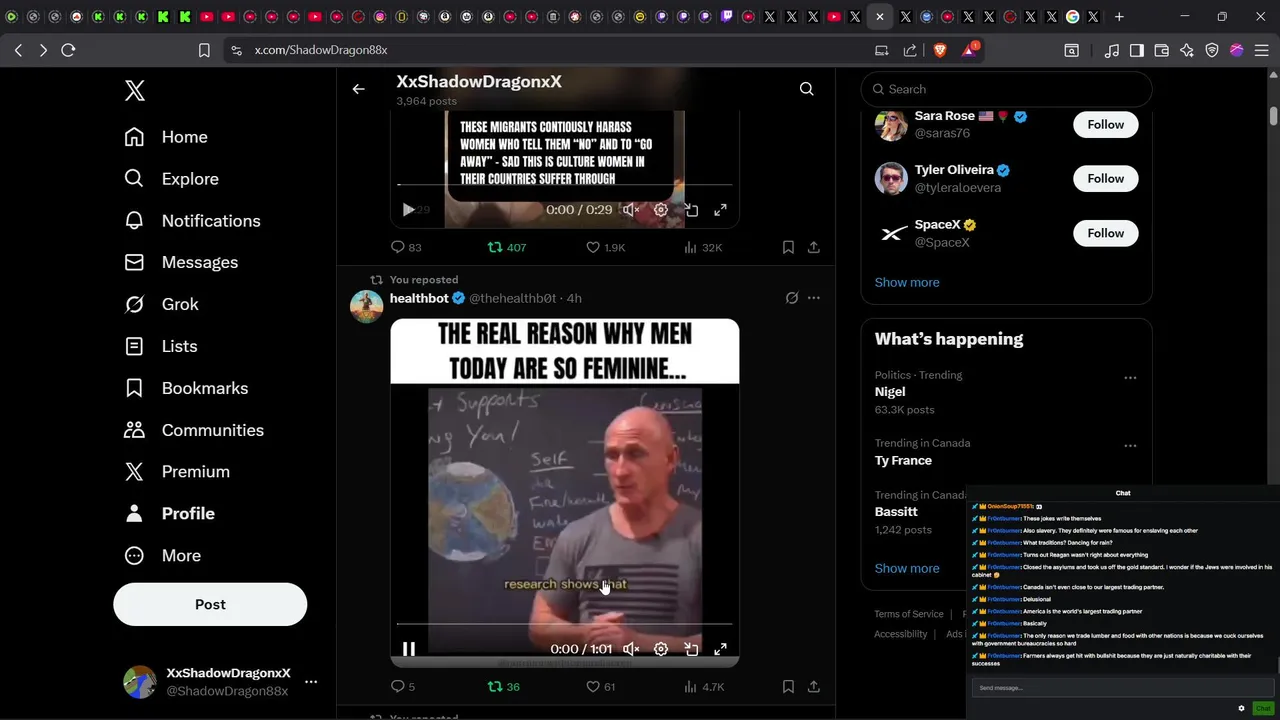Click the back arrow on the profile header
This screenshot has width=1280, height=720.
(x=358, y=89)
